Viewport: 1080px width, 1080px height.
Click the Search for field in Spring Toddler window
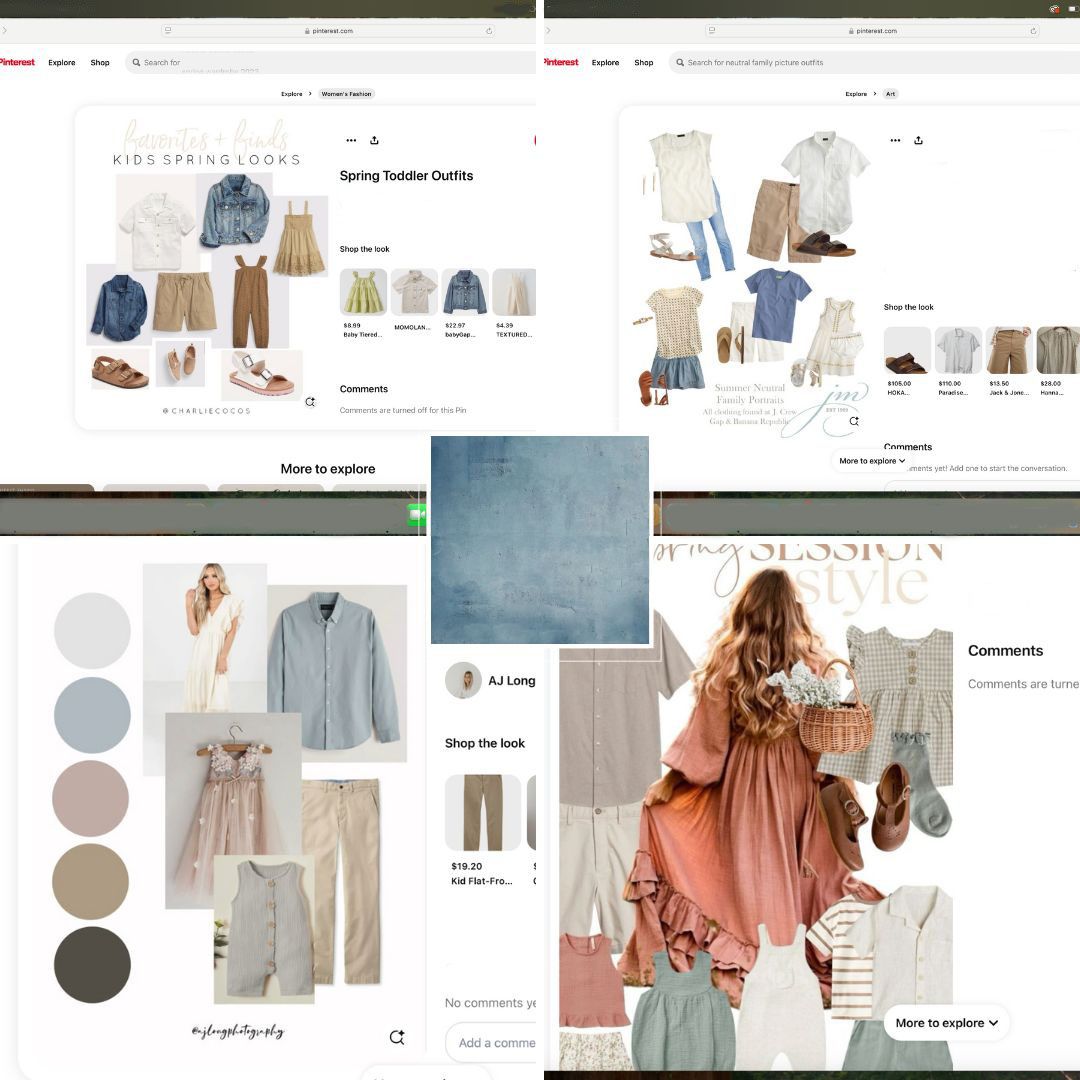point(331,62)
